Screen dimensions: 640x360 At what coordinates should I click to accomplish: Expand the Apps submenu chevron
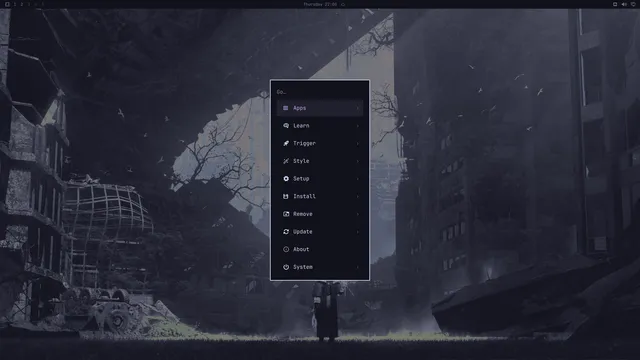(358, 108)
